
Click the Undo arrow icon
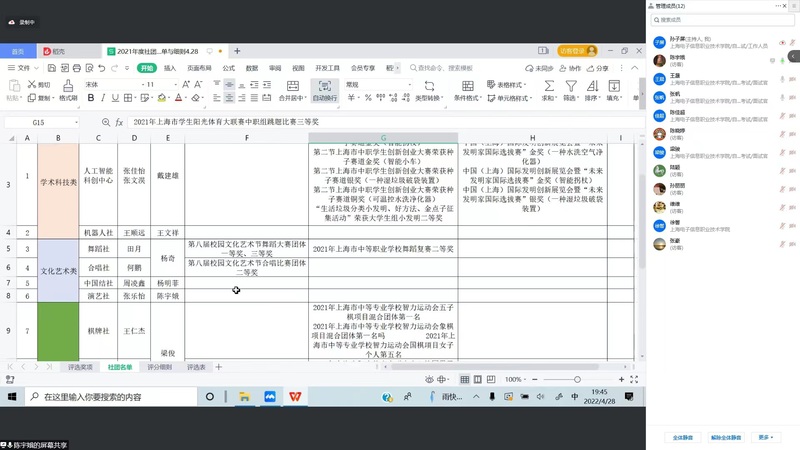[x=101, y=68]
